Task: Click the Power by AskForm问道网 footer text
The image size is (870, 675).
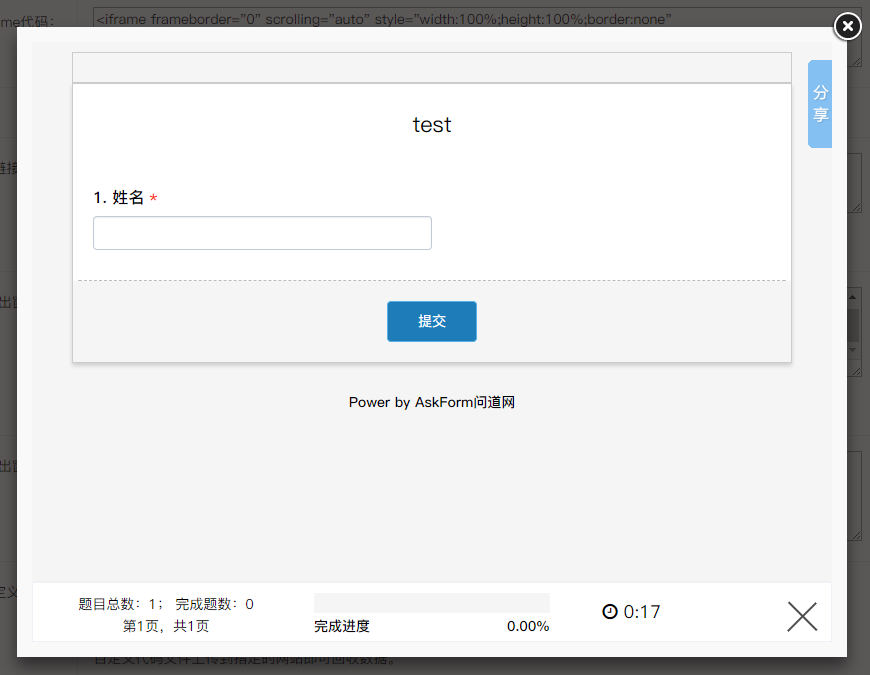Action: [x=432, y=402]
